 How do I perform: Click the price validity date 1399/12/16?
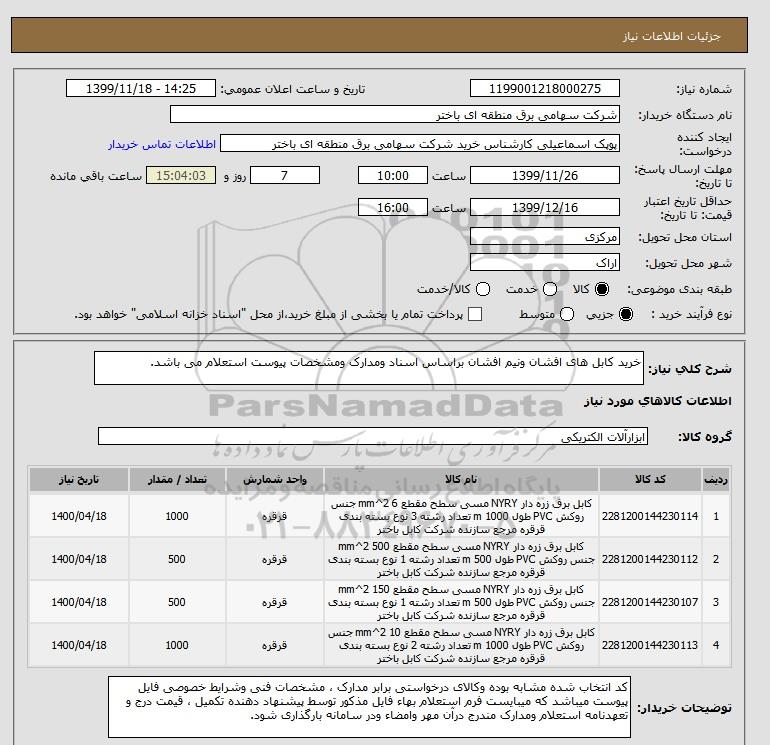[545, 207]
